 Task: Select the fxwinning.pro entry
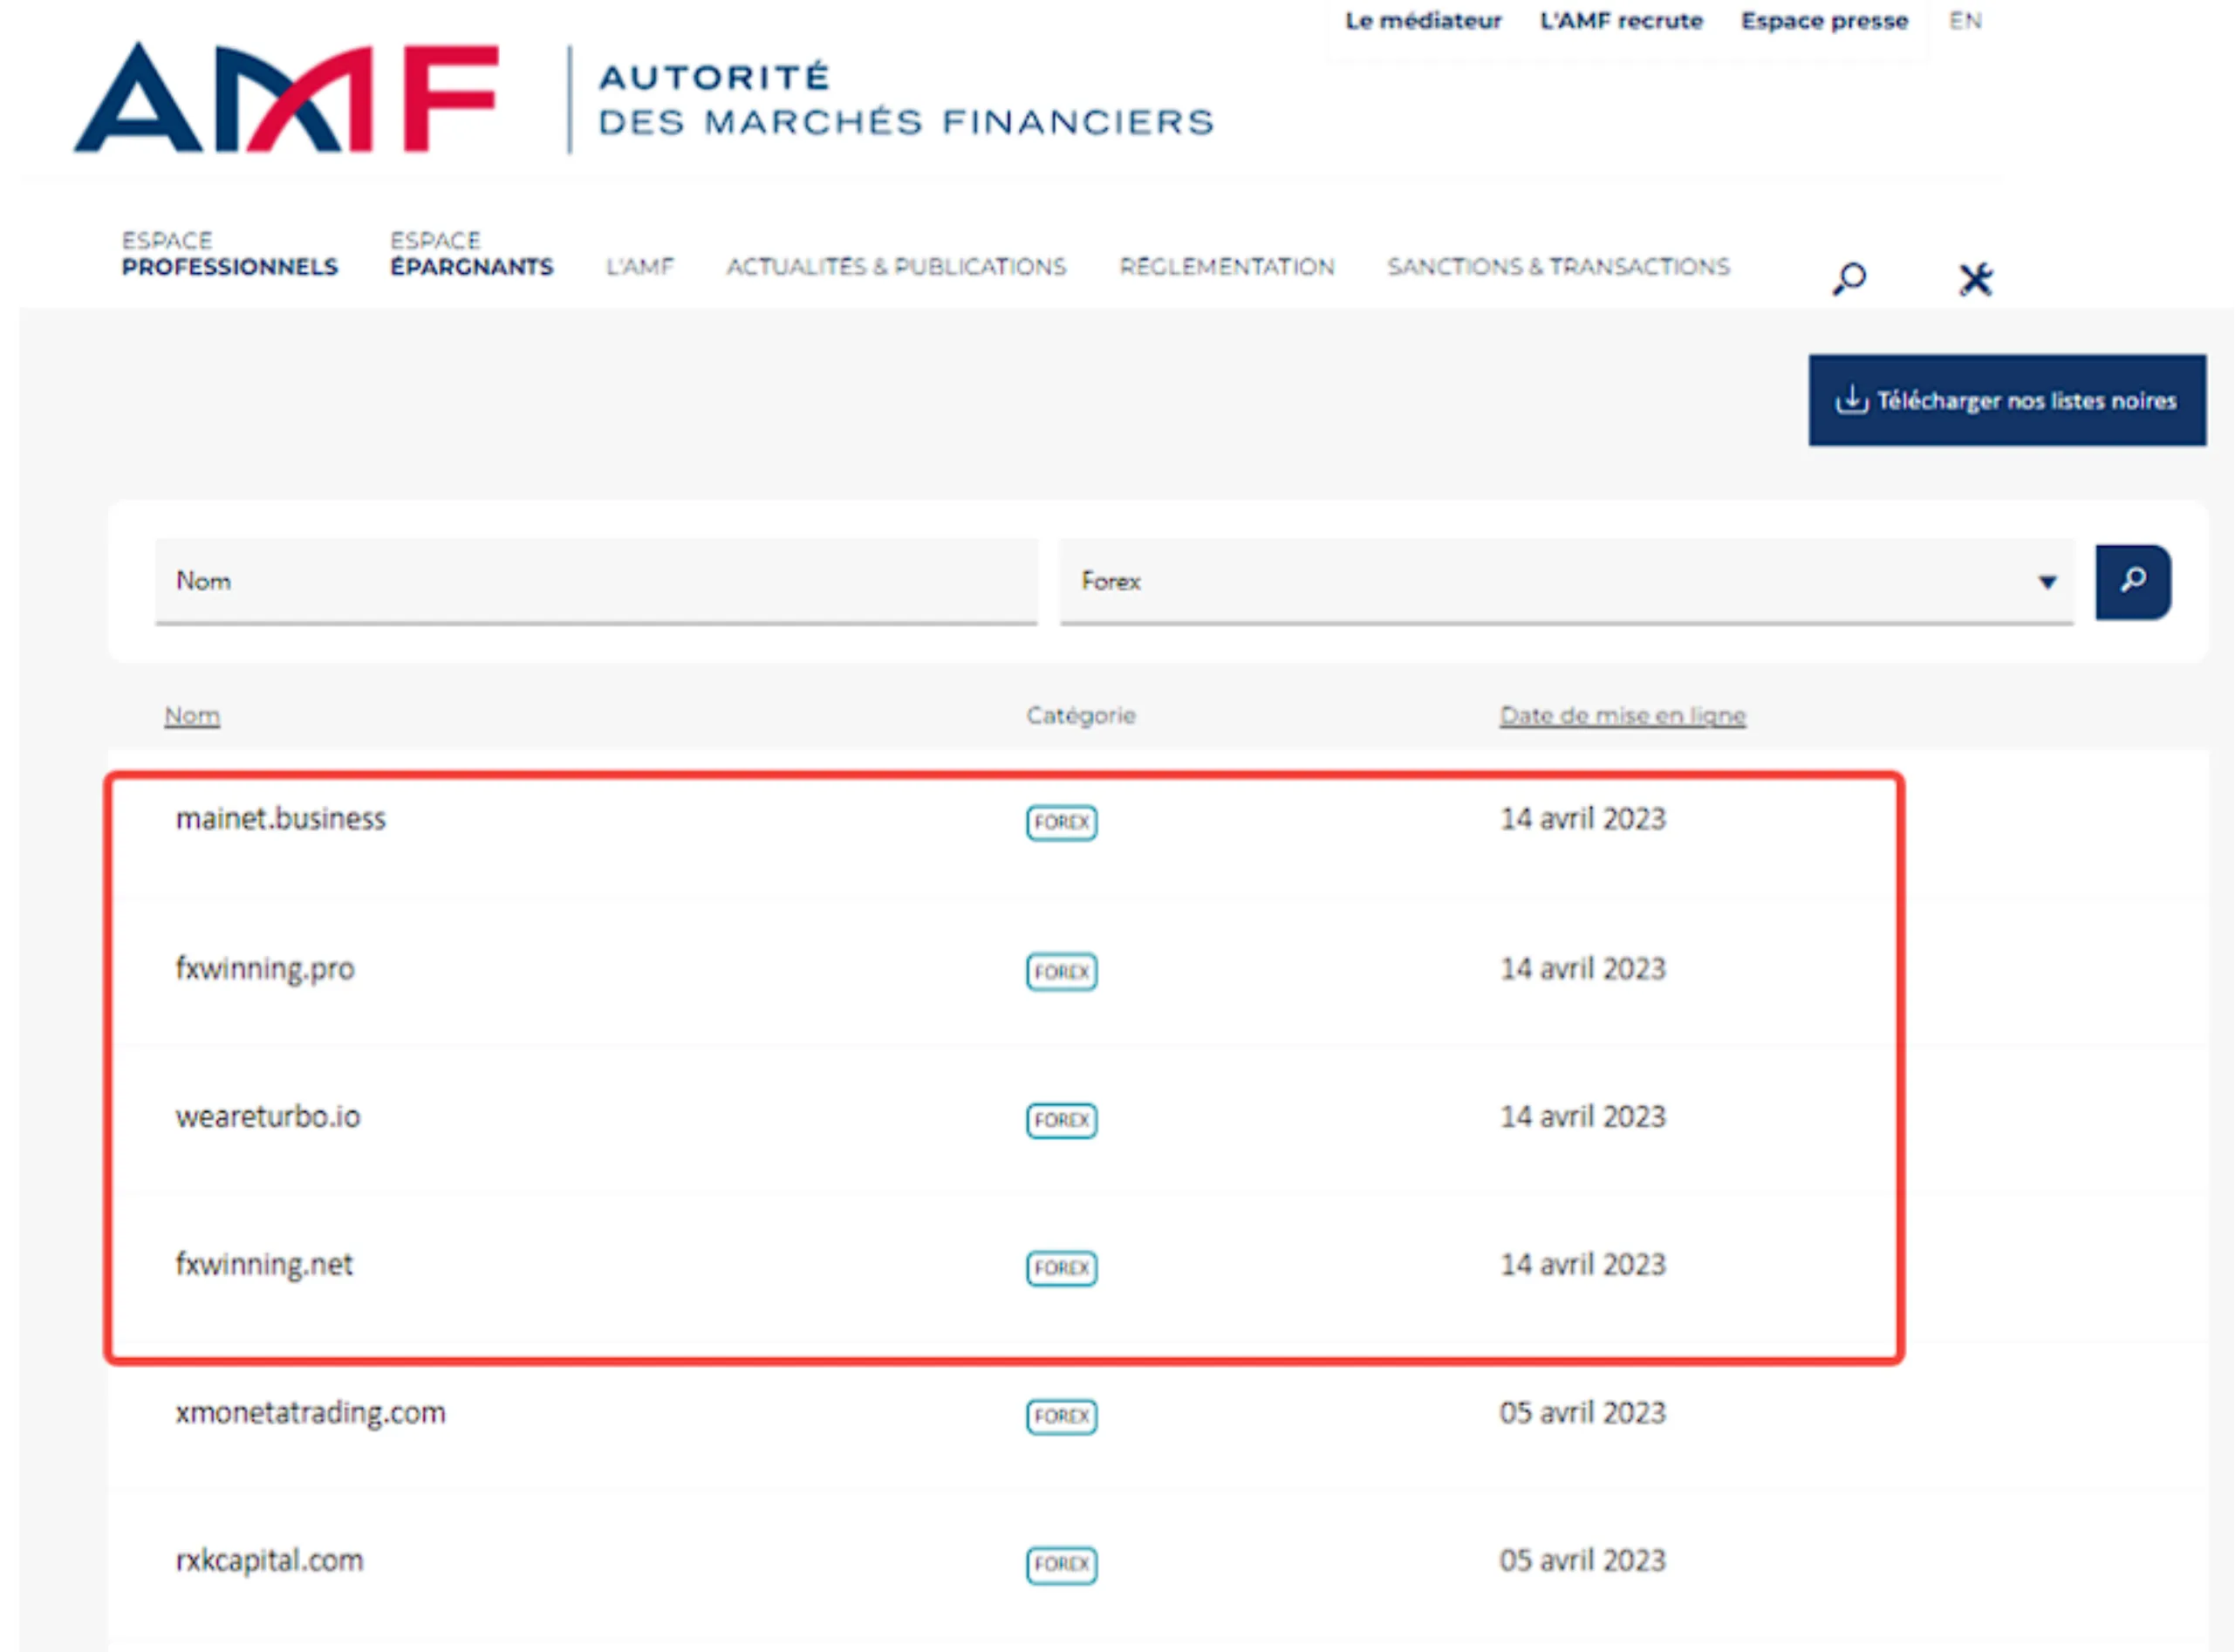(x=265, y=969)
